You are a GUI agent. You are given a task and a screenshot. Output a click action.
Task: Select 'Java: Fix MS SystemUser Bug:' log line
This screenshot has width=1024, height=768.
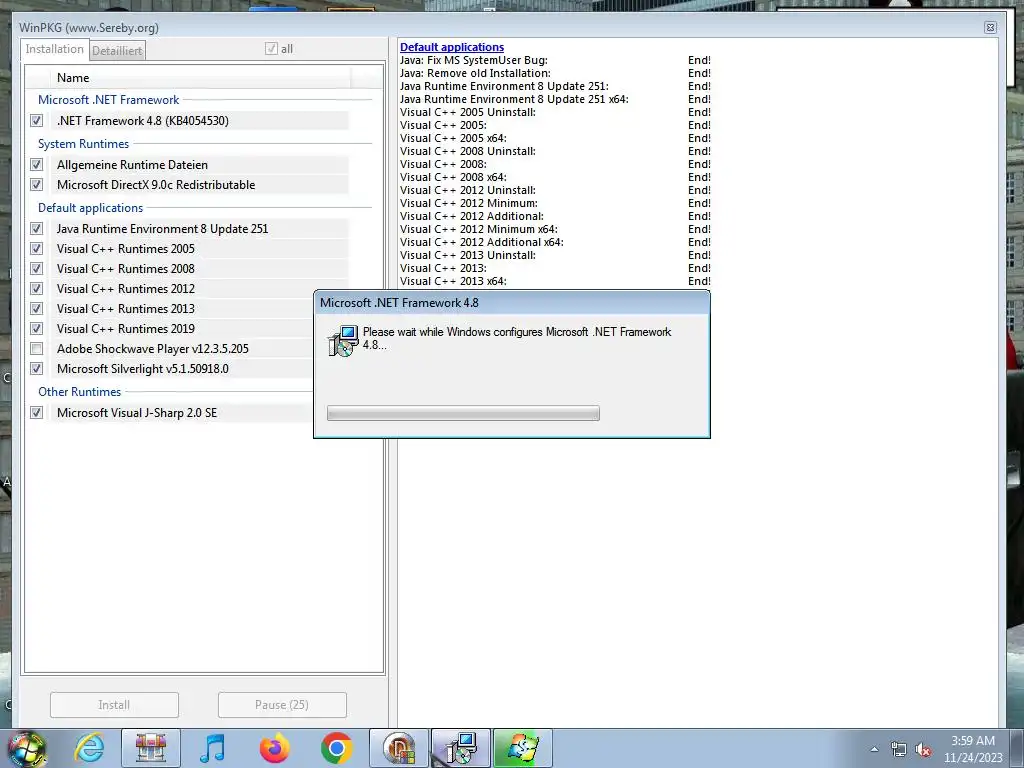coord(473,60)
